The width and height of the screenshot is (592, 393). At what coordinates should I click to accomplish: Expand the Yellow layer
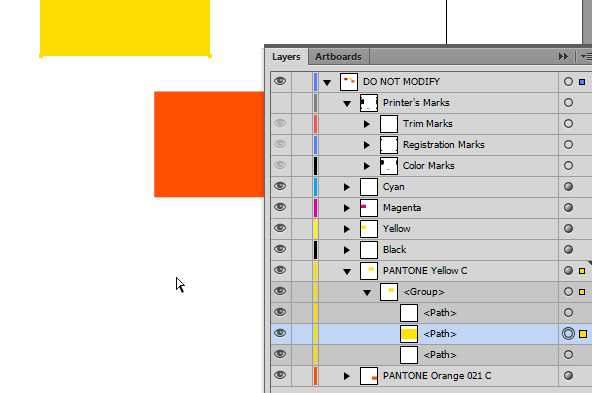click(347, 229)
